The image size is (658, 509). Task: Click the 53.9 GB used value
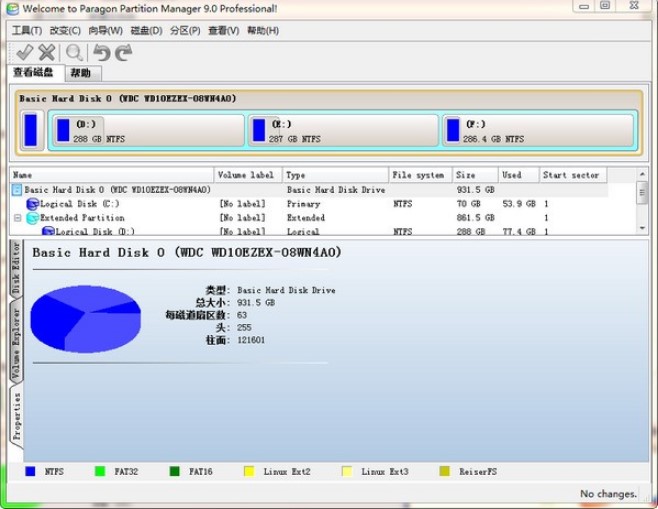click(519, 204)
